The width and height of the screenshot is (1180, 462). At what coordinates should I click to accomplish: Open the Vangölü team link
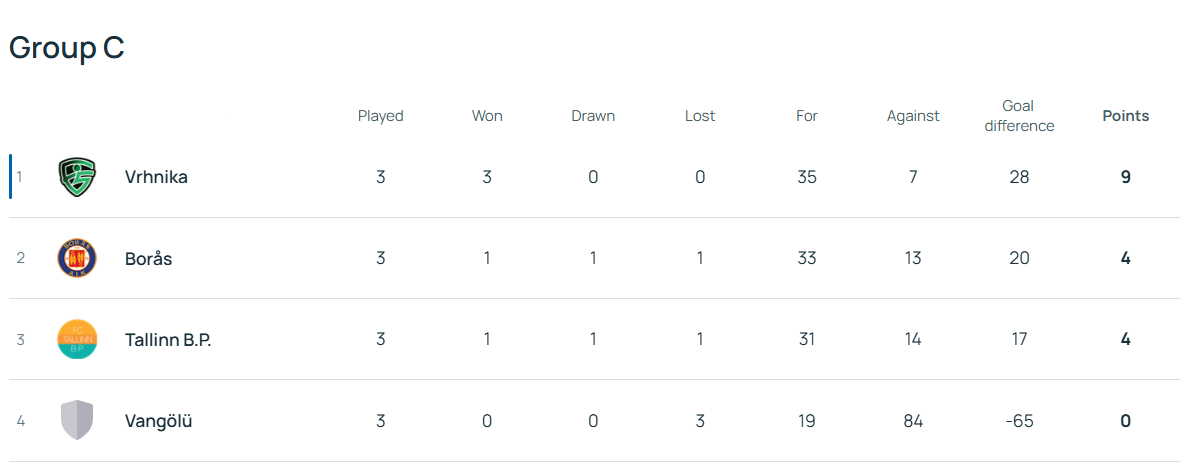click(x=158, y=421)
